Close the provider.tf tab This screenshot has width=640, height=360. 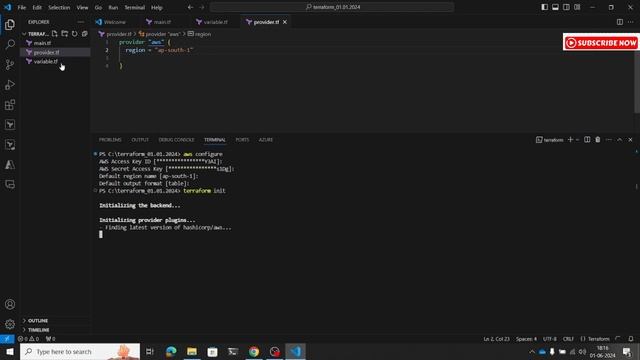pyautogui.click(x=285, y=22)
